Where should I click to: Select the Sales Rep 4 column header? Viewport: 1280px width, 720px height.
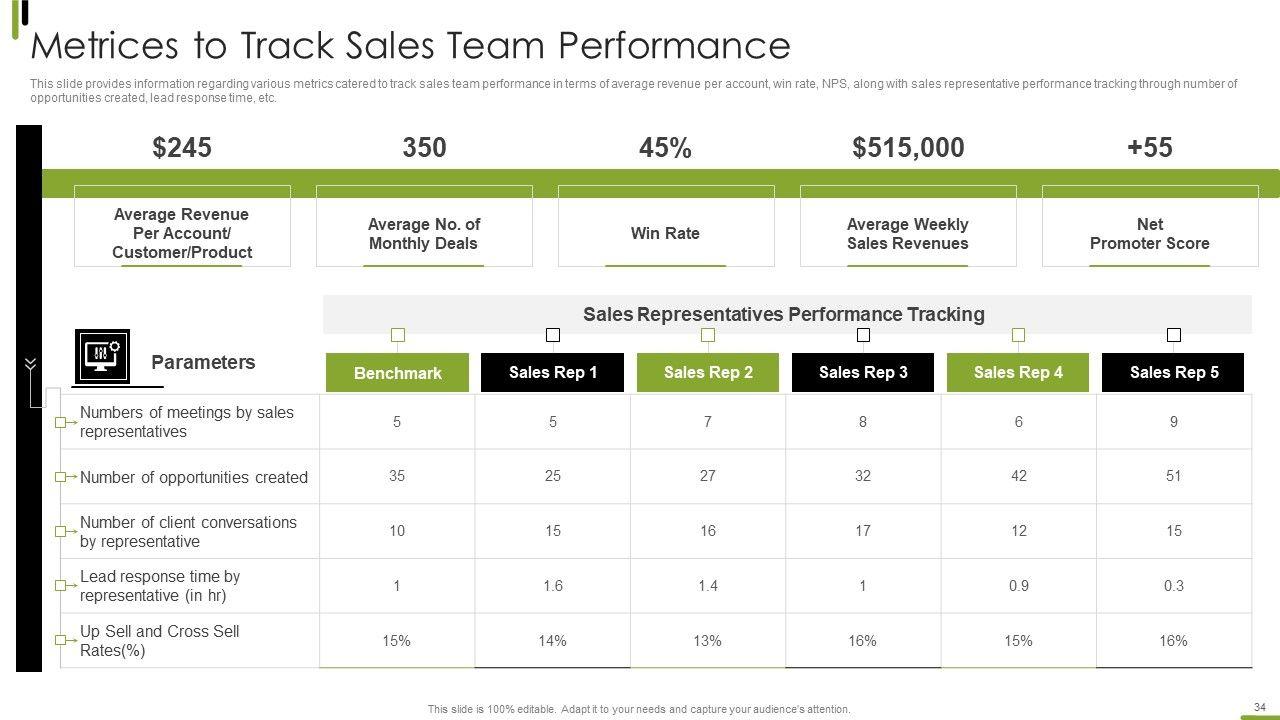click(x=1018, y=372)
